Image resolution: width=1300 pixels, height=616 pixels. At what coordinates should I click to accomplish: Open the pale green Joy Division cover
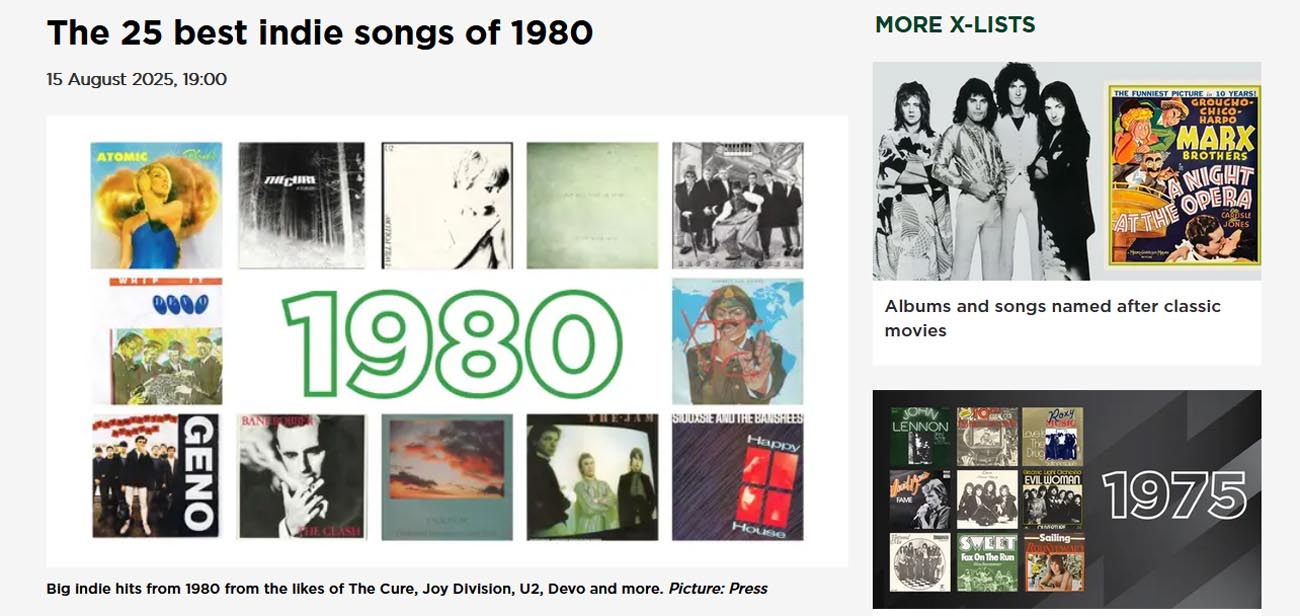[x=592, y=205]
